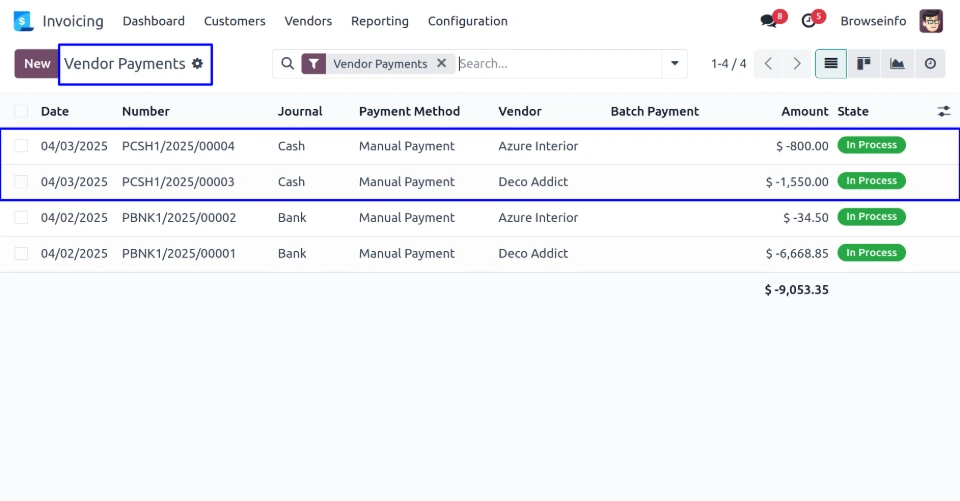Tick checkbox for PBNK1/2025/00001 payment
This screenshot has width=960, height=501.
21,254
